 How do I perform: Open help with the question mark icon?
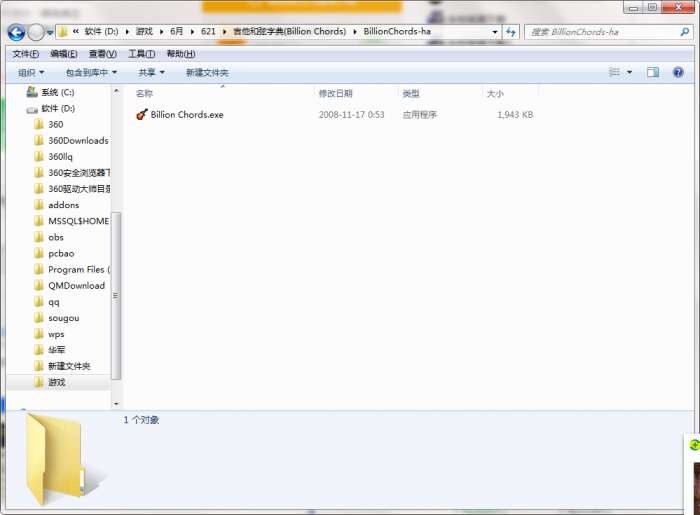(678, 72)
